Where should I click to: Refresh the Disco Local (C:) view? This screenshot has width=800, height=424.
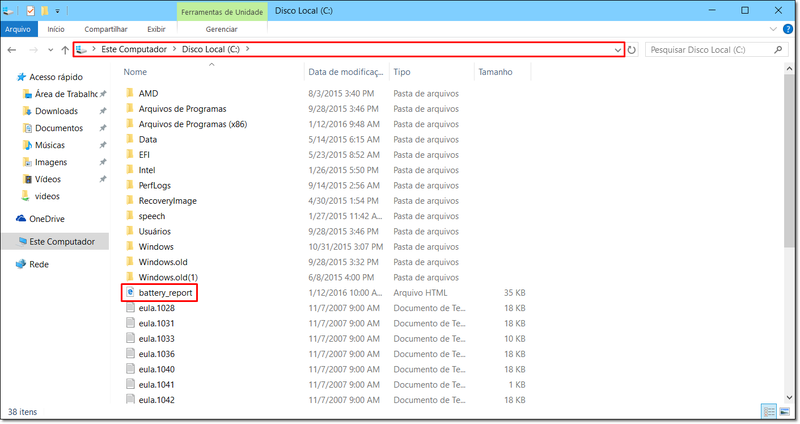coord(632,50)
